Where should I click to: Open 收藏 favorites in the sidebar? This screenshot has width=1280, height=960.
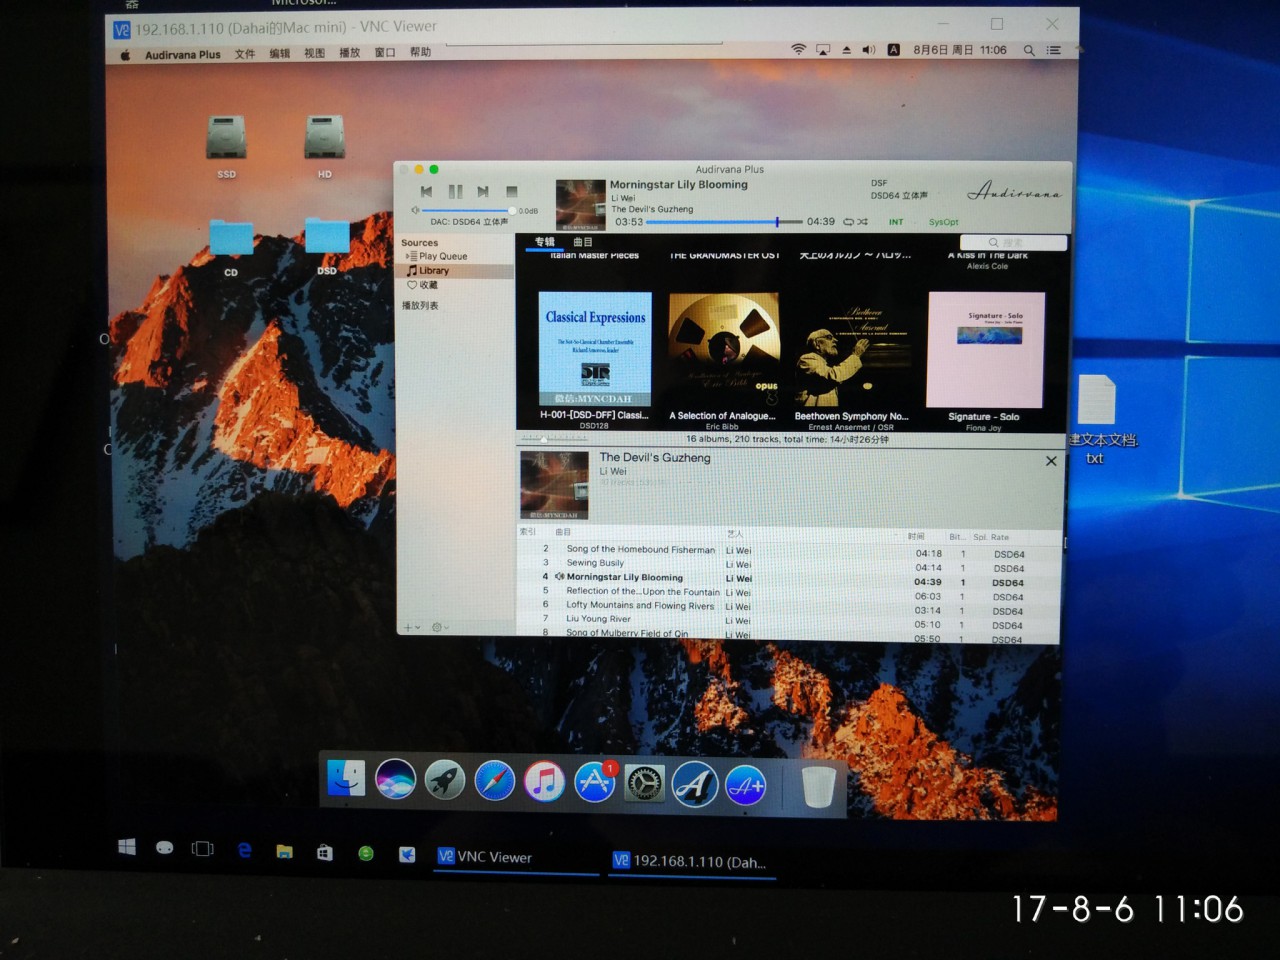coord(422,285)
